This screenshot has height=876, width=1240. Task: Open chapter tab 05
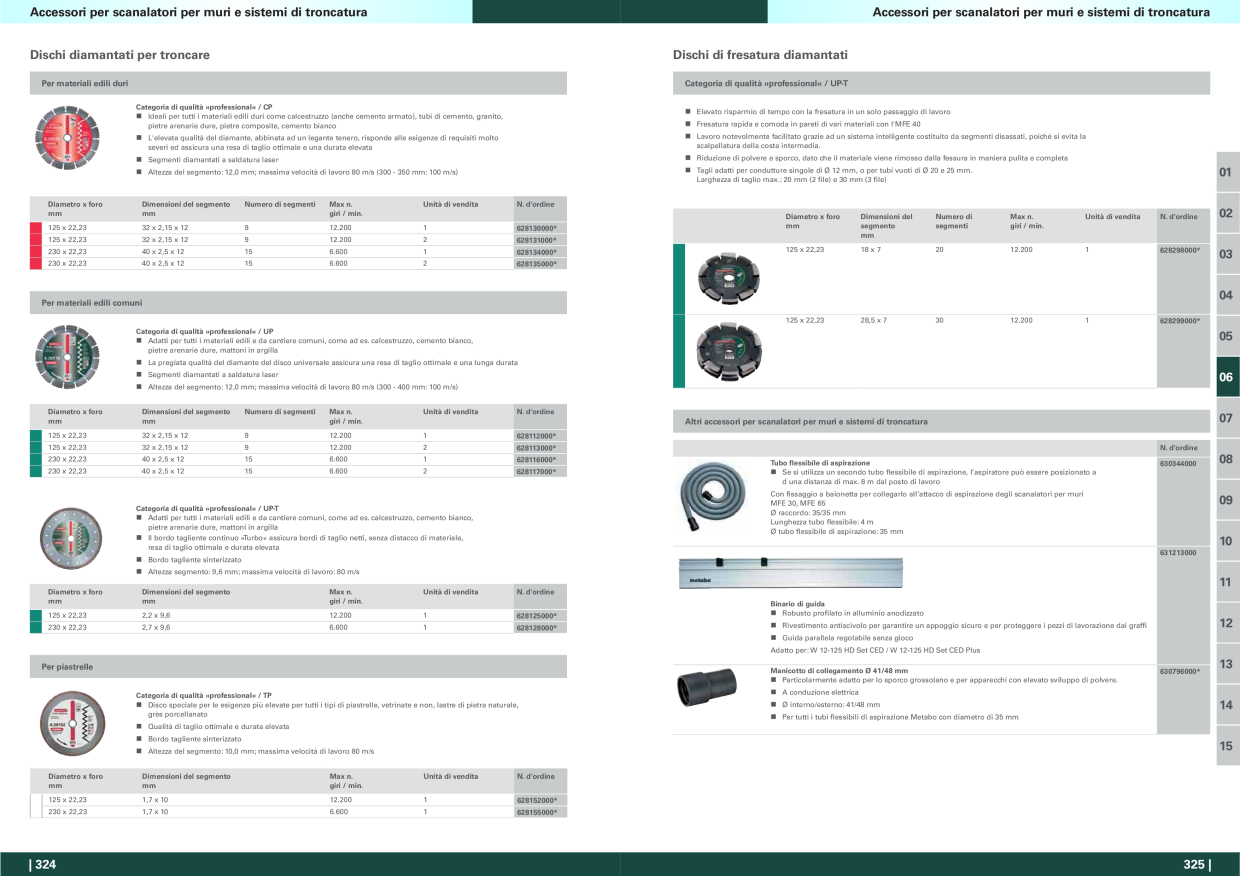coord(1227,336)
